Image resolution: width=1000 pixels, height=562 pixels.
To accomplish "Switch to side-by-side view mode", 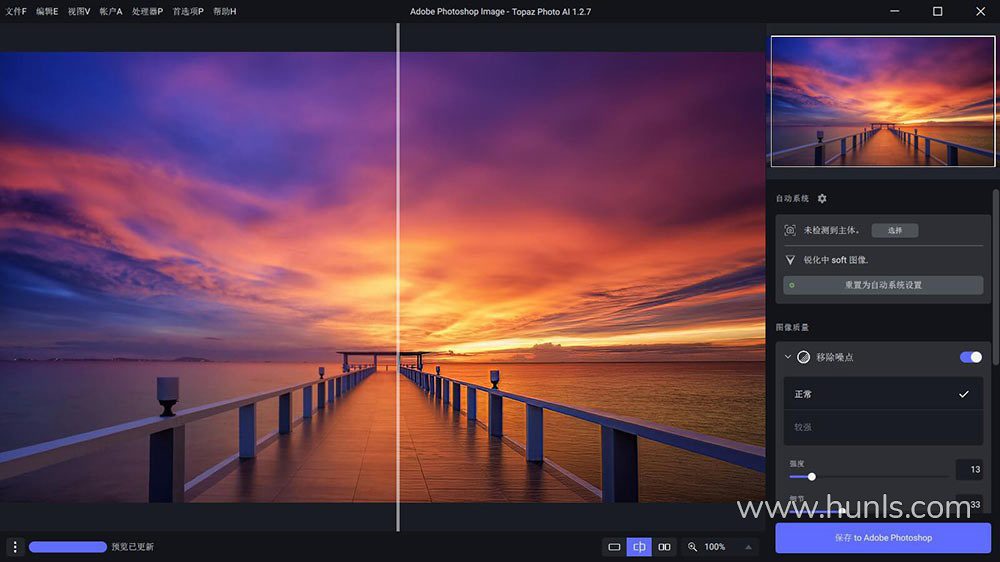I will point(664,547).
